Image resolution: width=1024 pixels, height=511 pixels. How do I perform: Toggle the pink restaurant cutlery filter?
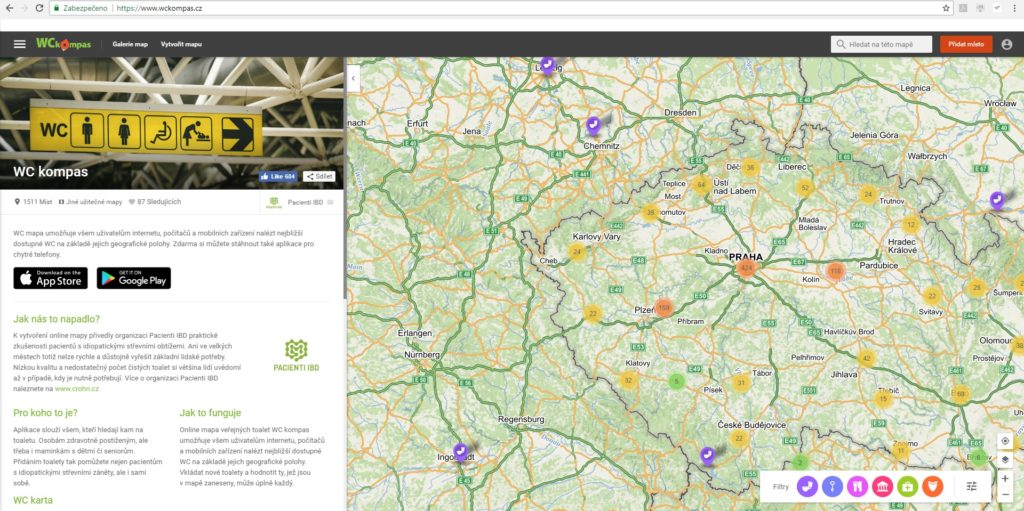(857, 486)
